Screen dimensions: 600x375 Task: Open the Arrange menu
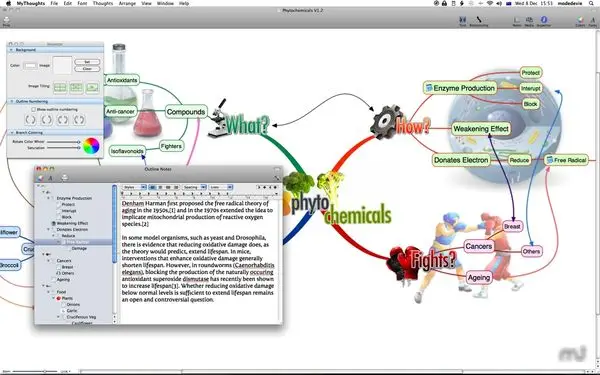point(127,3)
